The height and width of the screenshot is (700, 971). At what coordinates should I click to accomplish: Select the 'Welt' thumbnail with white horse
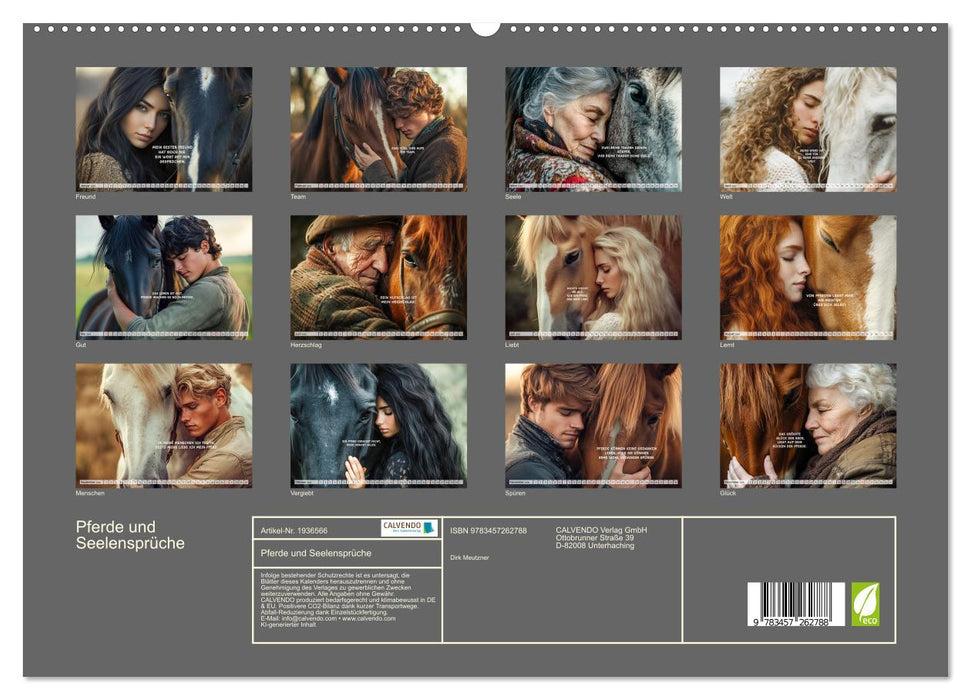click(x=808, y=129)
